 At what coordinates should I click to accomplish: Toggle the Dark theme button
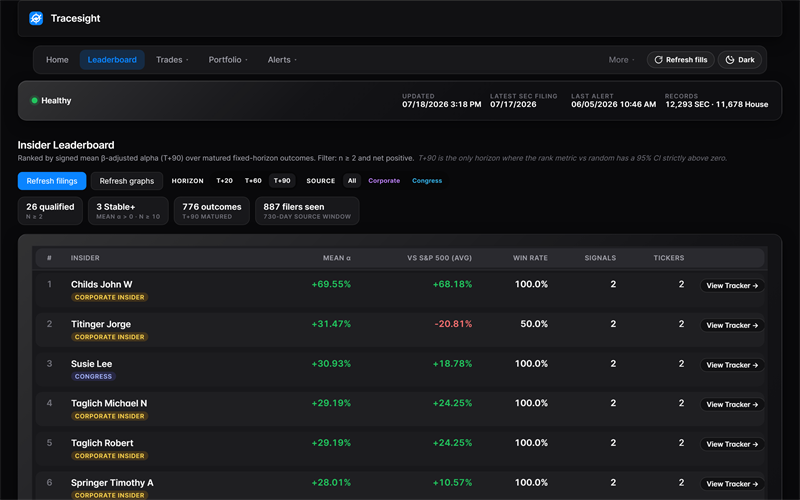pyautogui.click(x=740, y=60)
